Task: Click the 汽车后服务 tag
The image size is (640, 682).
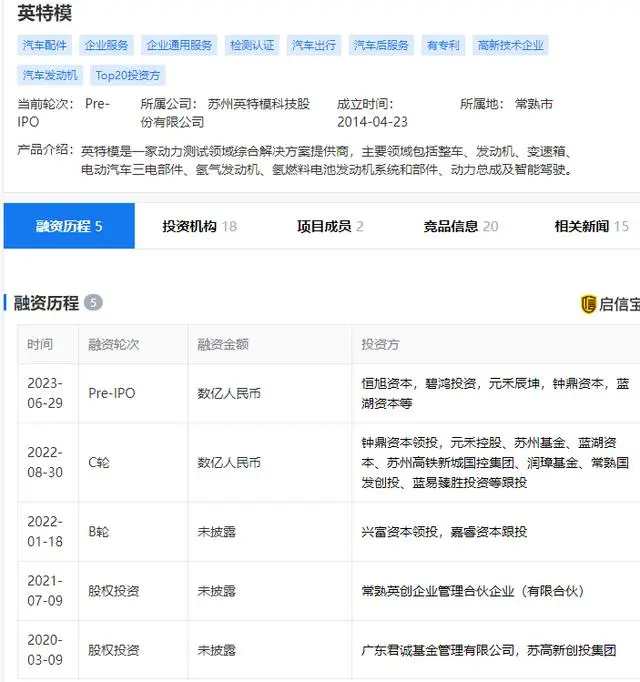Action: point(381,45)
